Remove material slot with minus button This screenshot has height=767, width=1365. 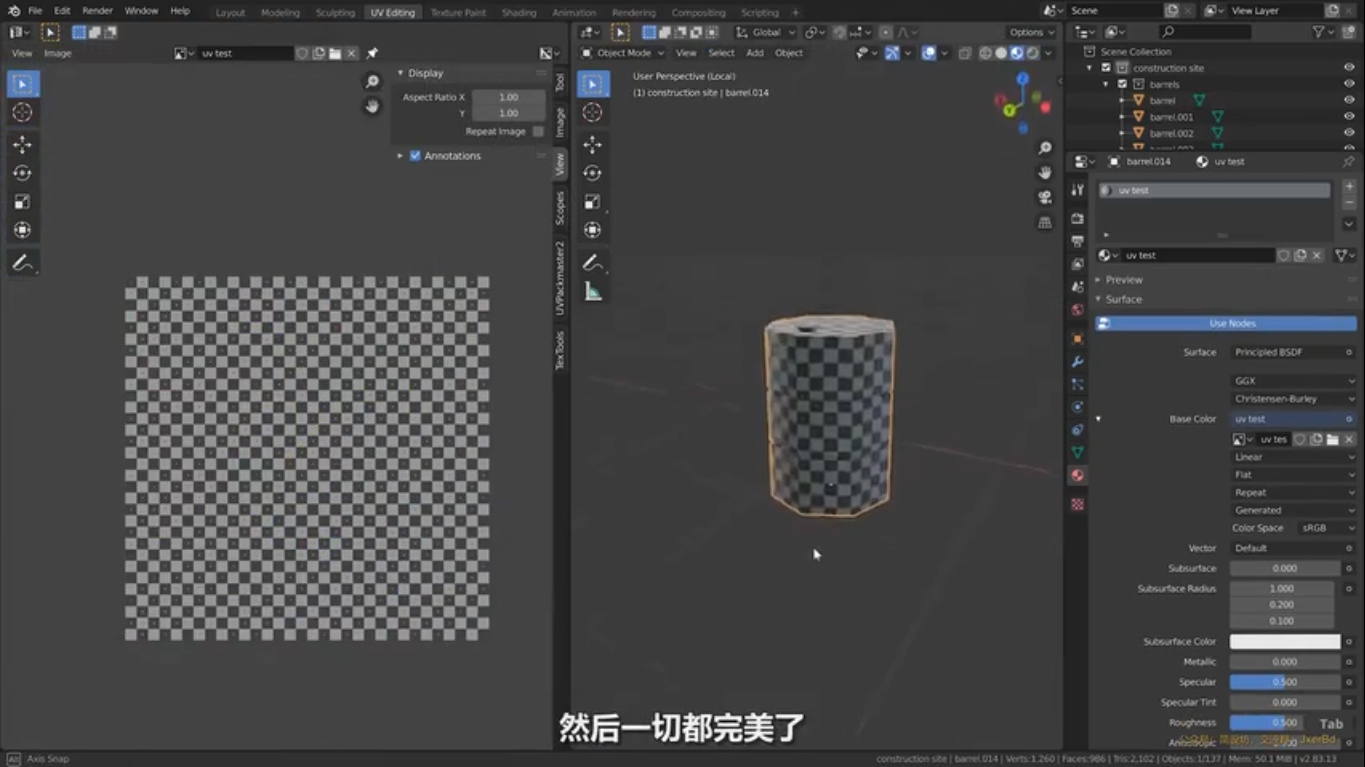pyautogui.click(x=1349, y=203)
